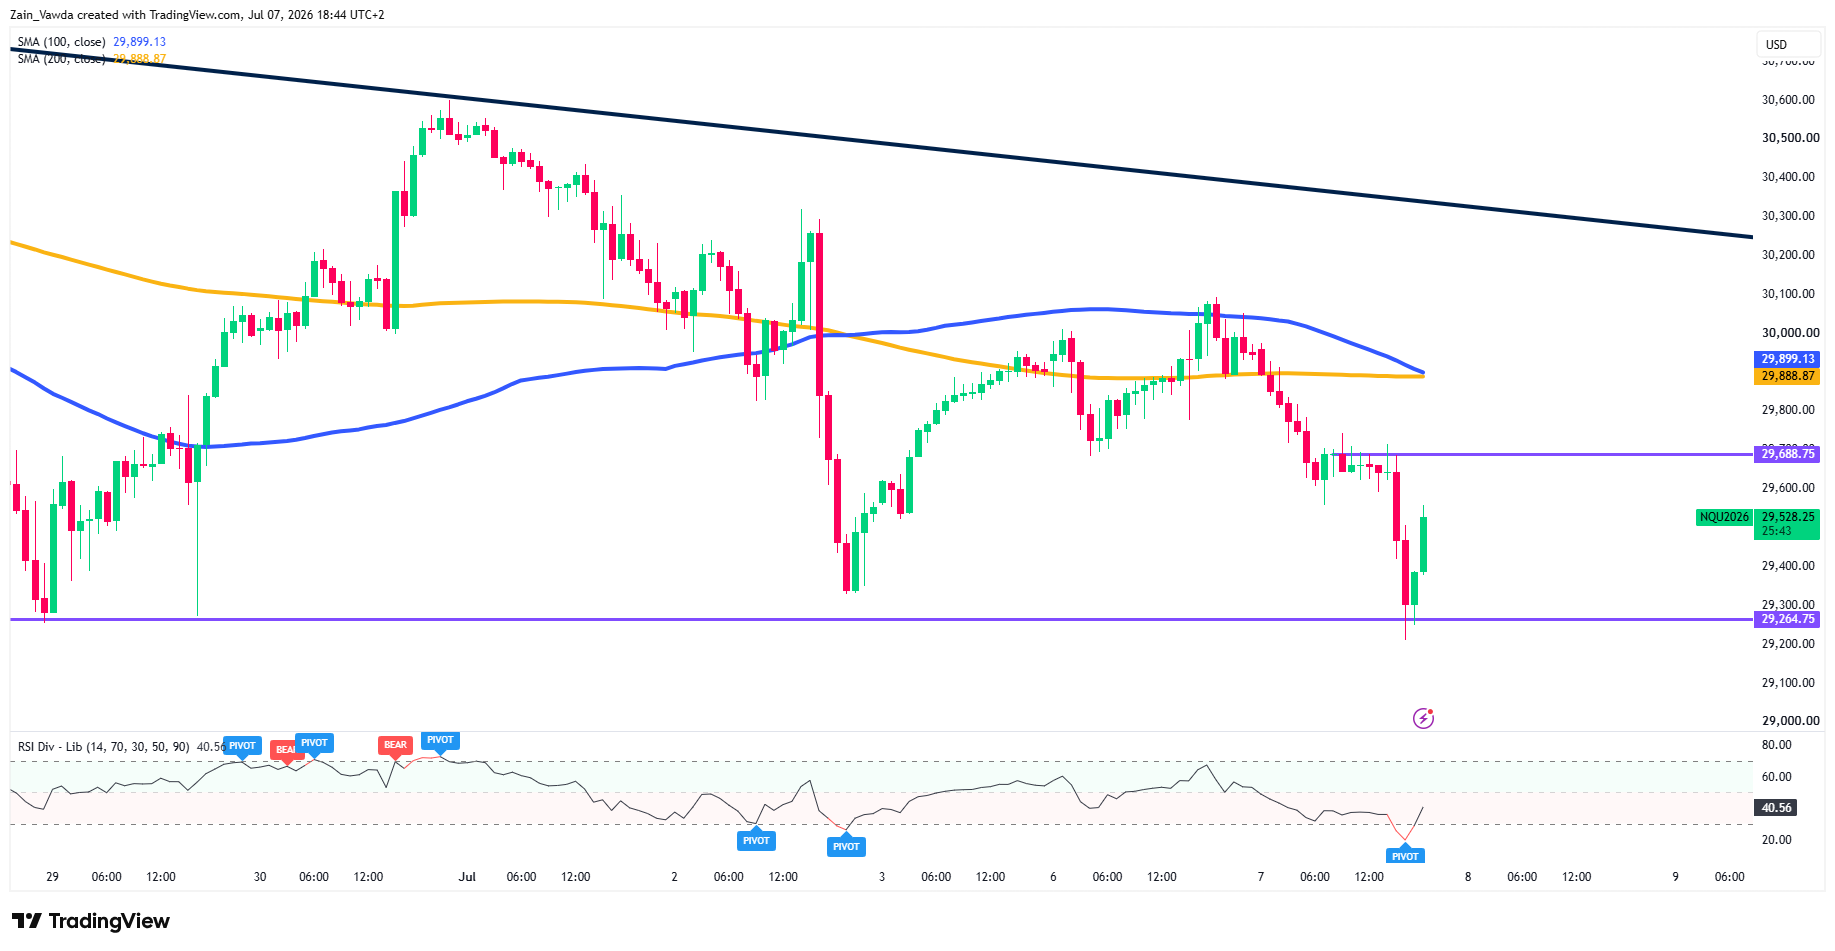Viewport: 1835px width, 951px height.
Task: Click the 29,000.00 price scale value
Action: coord(1790,721)
